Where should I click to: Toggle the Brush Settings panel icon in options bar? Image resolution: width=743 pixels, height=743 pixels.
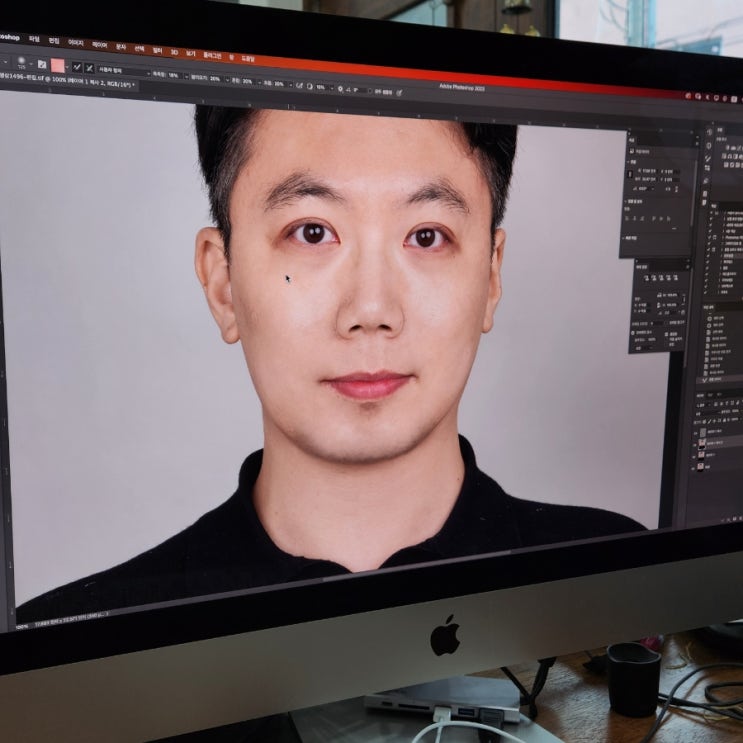click(x=42, y=64)
